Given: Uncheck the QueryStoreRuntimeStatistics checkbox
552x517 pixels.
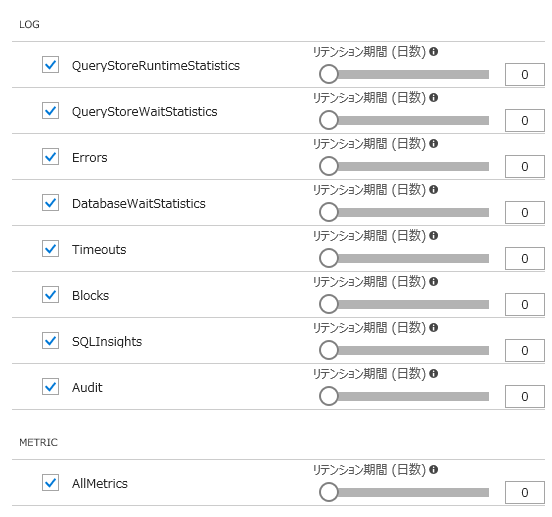Looking at the screenshot, I should point(50,65).
